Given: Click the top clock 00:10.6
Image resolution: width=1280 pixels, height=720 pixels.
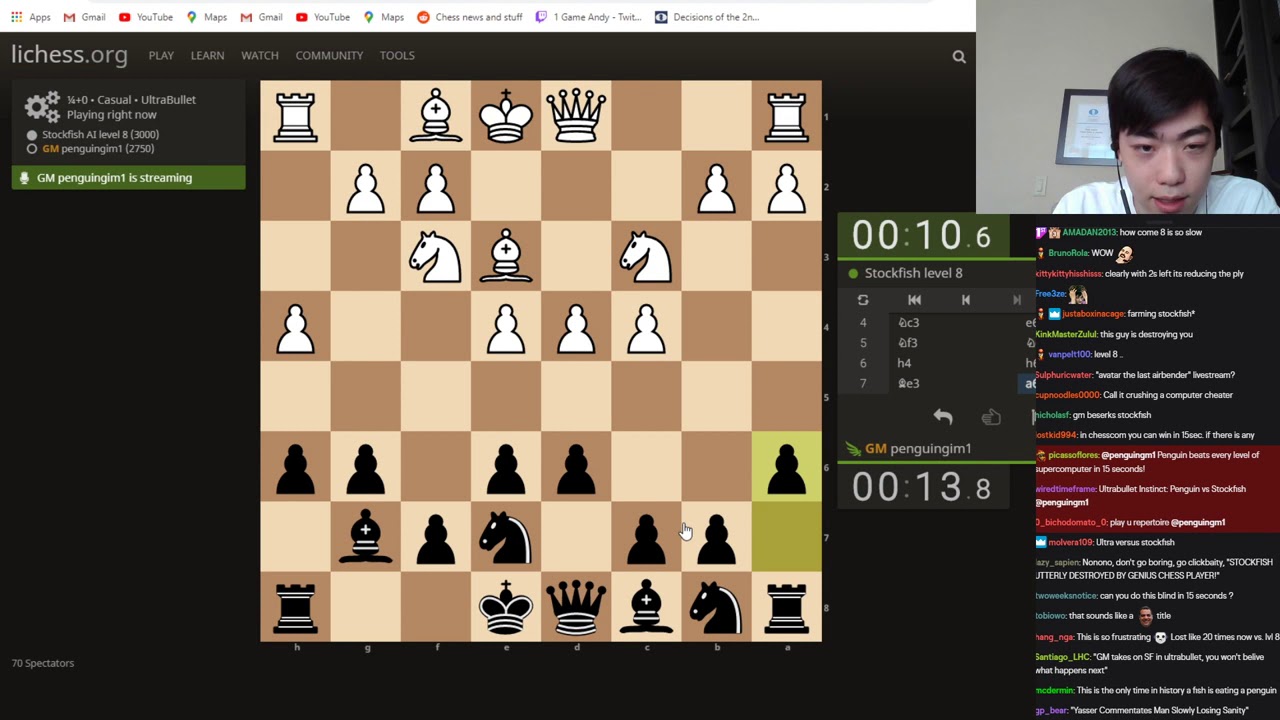Looking at the screenshot, I should point(921,236).
